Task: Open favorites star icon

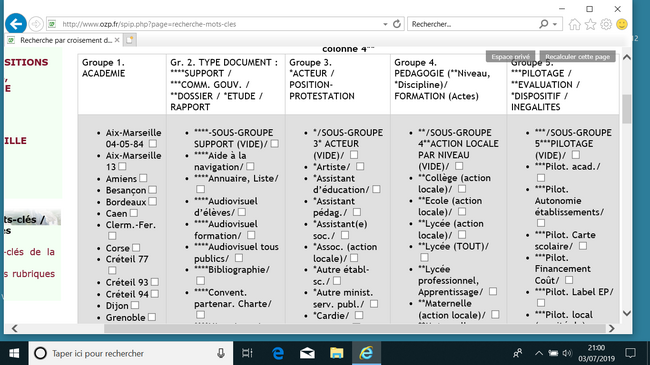Action: [590, 24]
